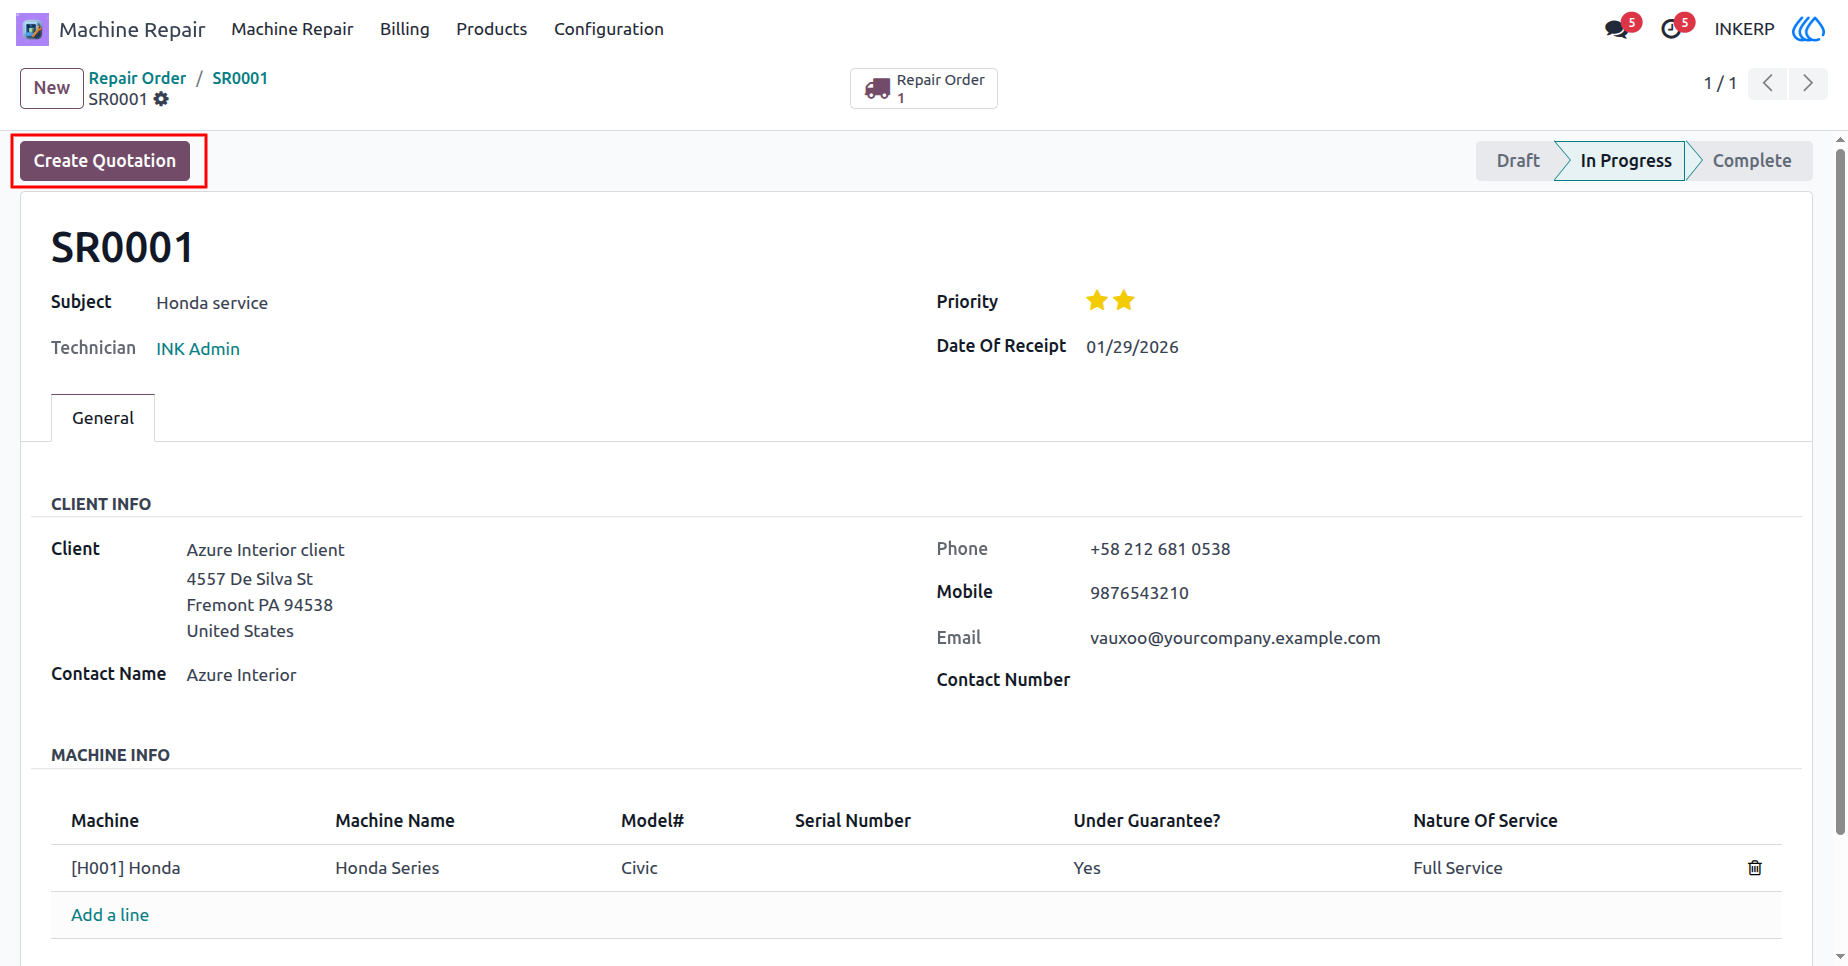1848x966 pixels.
Task: Click the vertical page scrollbar
Action: 1840,490
